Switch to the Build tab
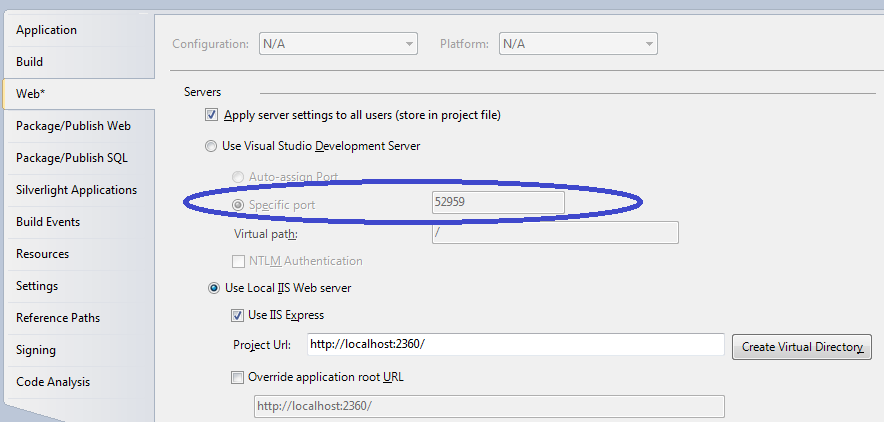The width and height of the screenshot is (884, 422). (29, 62)
